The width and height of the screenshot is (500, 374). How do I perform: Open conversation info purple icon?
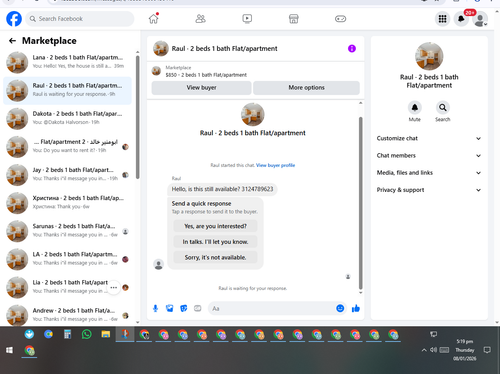352,49
